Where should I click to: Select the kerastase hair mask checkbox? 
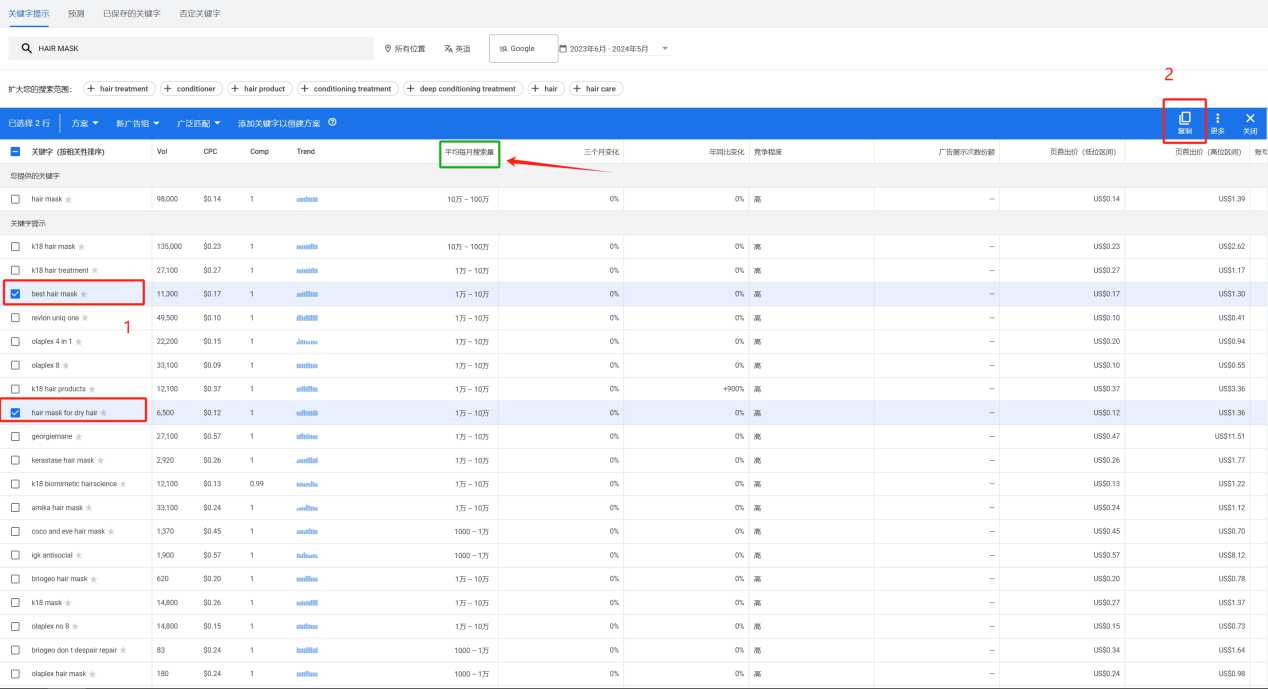tap(15, 460)
